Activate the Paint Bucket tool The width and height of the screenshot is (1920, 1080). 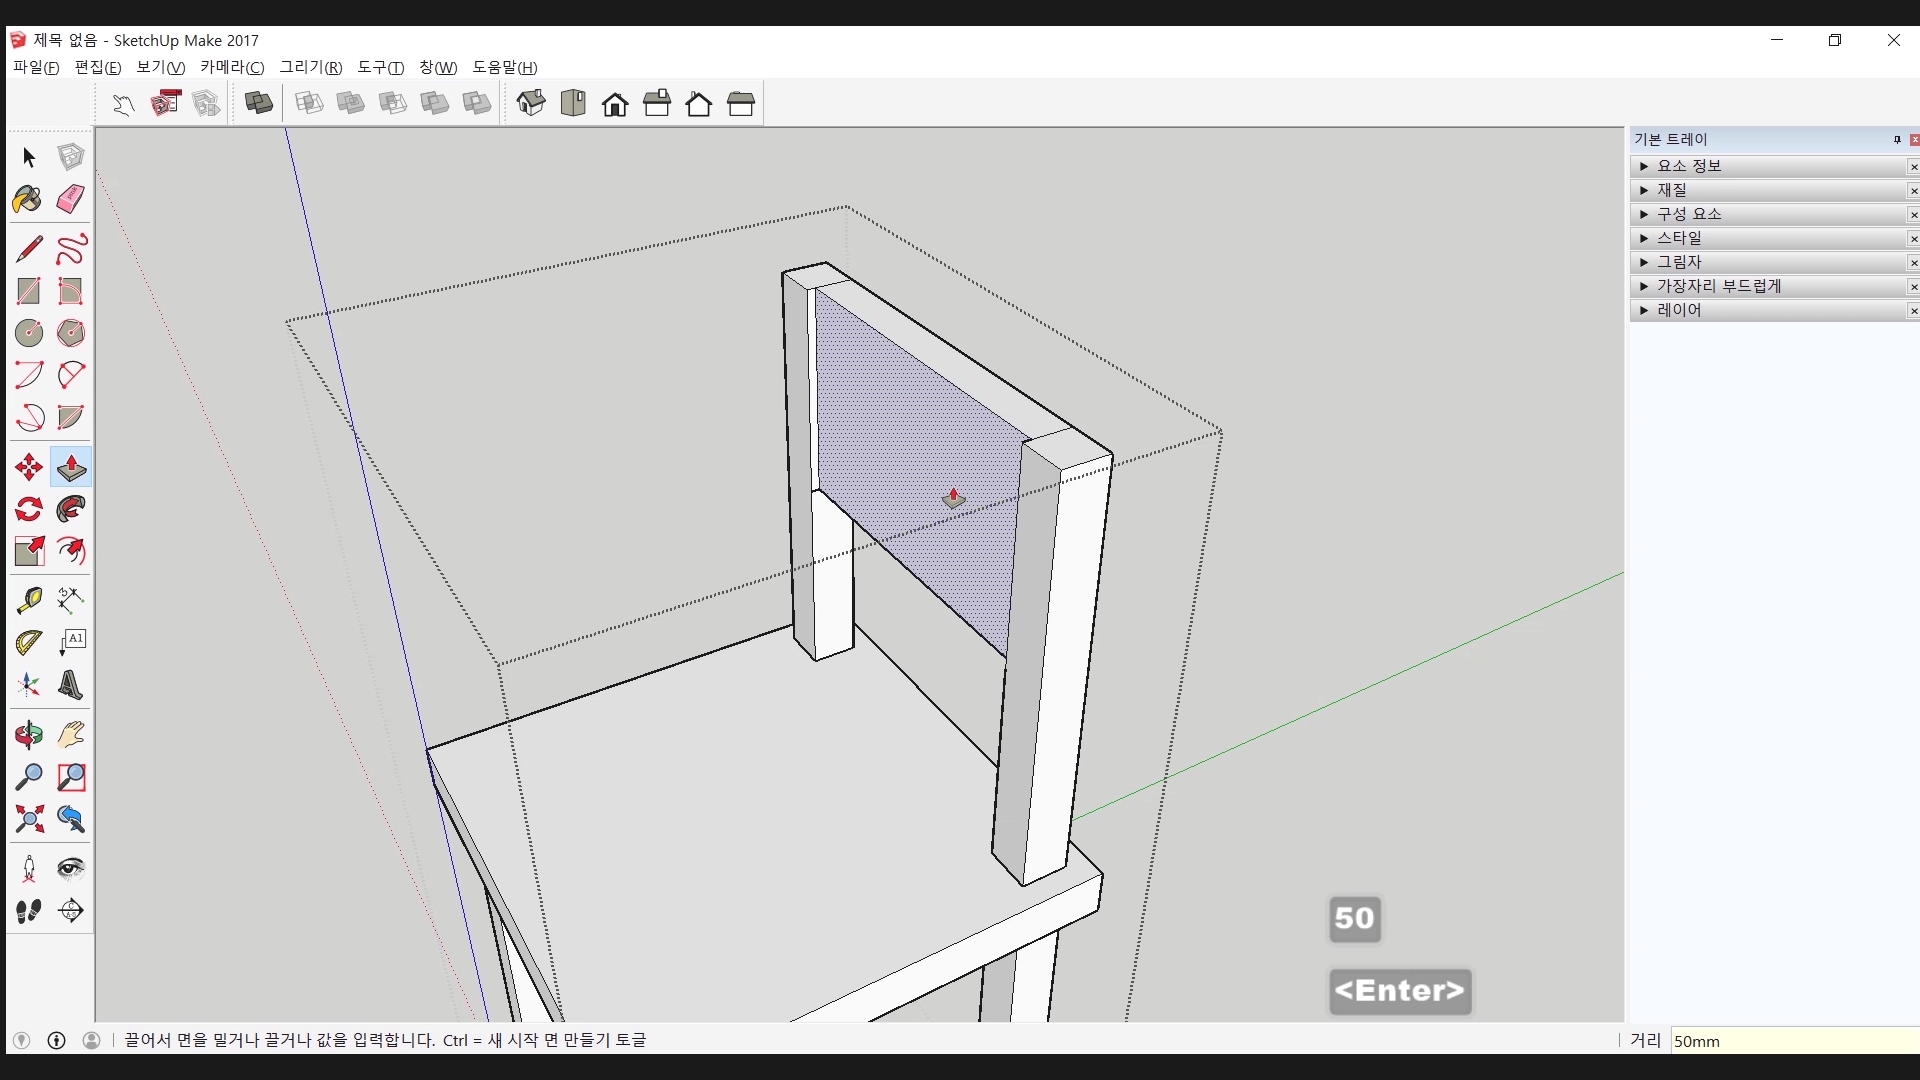(x=28, y=199)
